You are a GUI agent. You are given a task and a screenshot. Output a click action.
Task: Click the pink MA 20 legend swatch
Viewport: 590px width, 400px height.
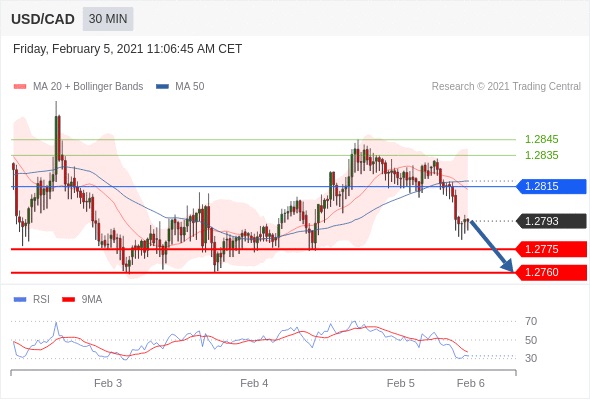(20, 87)
